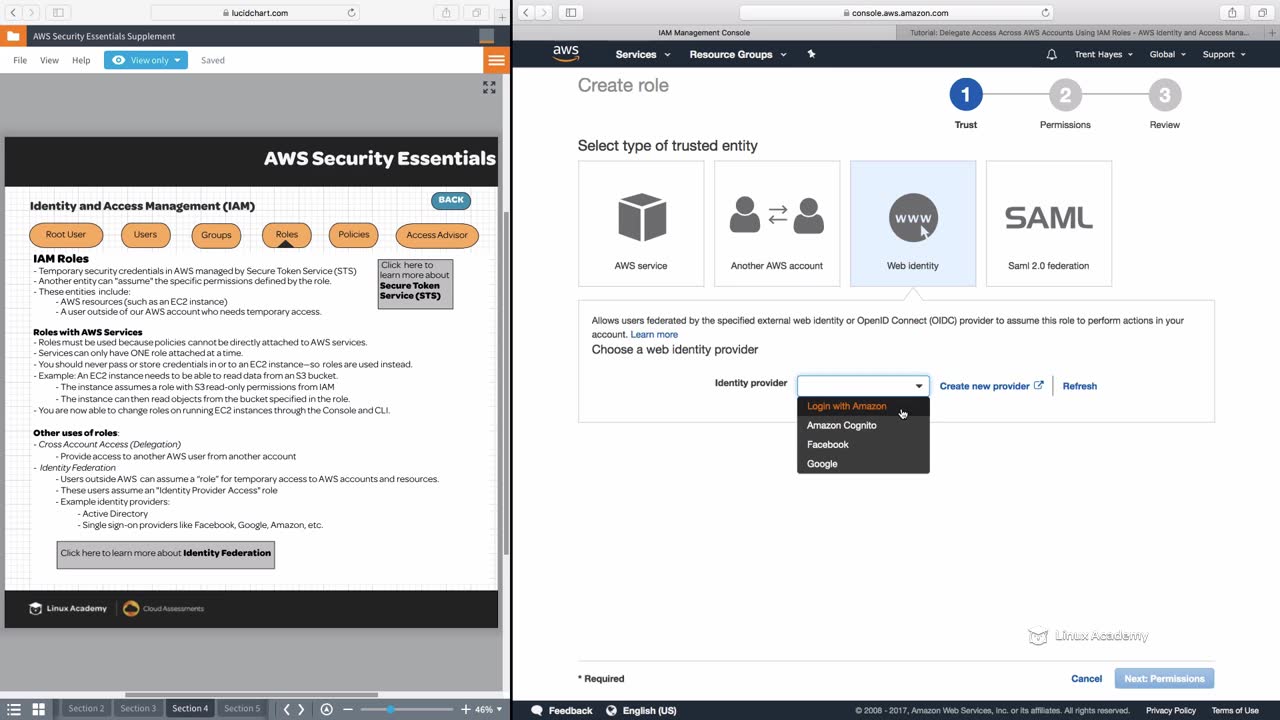The height and width of the screenshot is (720, 1280).
Task: Switch to Section 5 page tab
Action: point(241,709)
